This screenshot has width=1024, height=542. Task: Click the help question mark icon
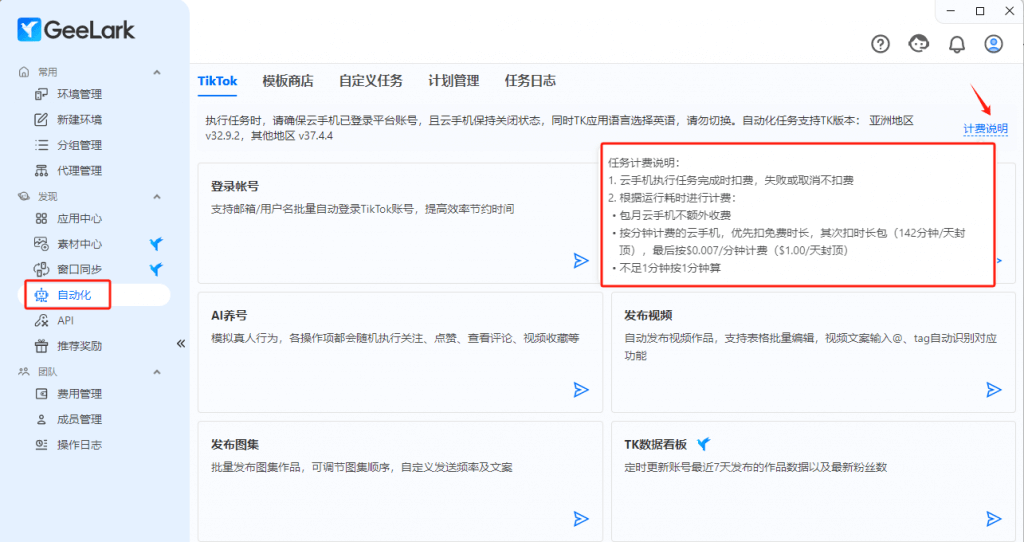pyautogui.click(x=880, y=44)
